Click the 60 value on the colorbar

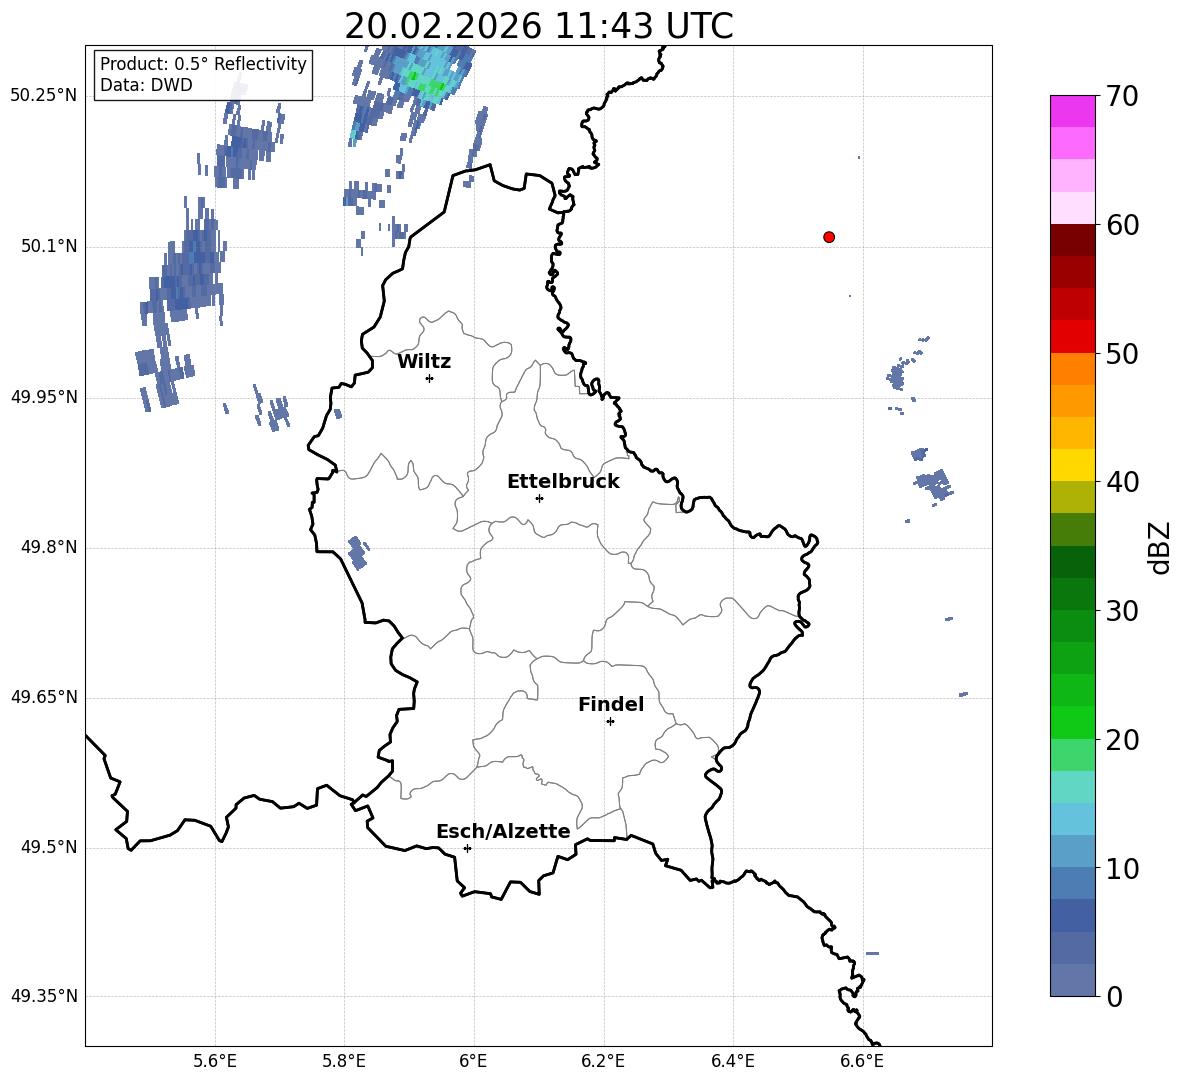click(1122, 225)
